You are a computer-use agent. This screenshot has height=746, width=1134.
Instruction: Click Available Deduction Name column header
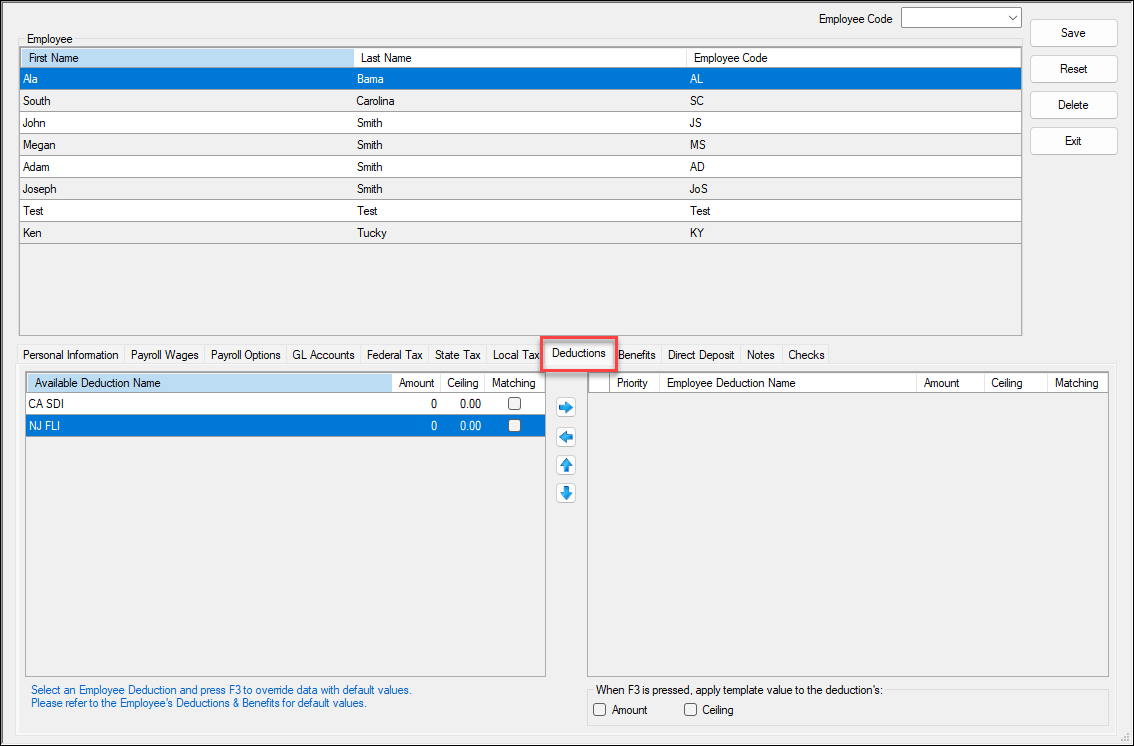coord(209,383)
